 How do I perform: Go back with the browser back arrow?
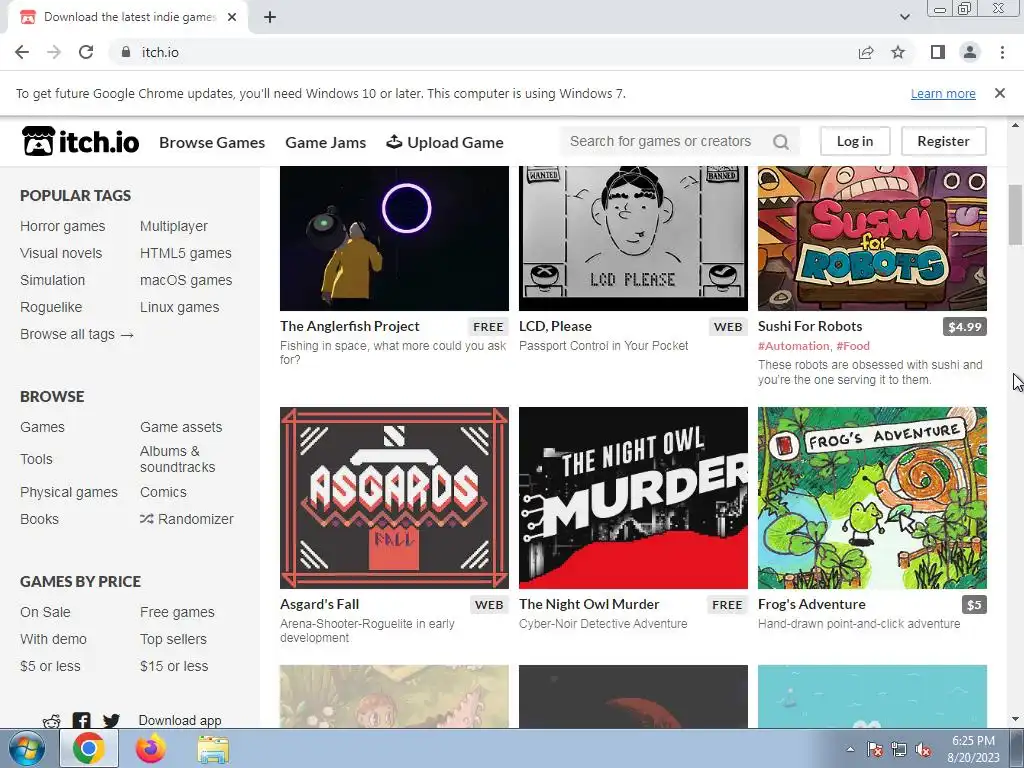click(22, 52)
